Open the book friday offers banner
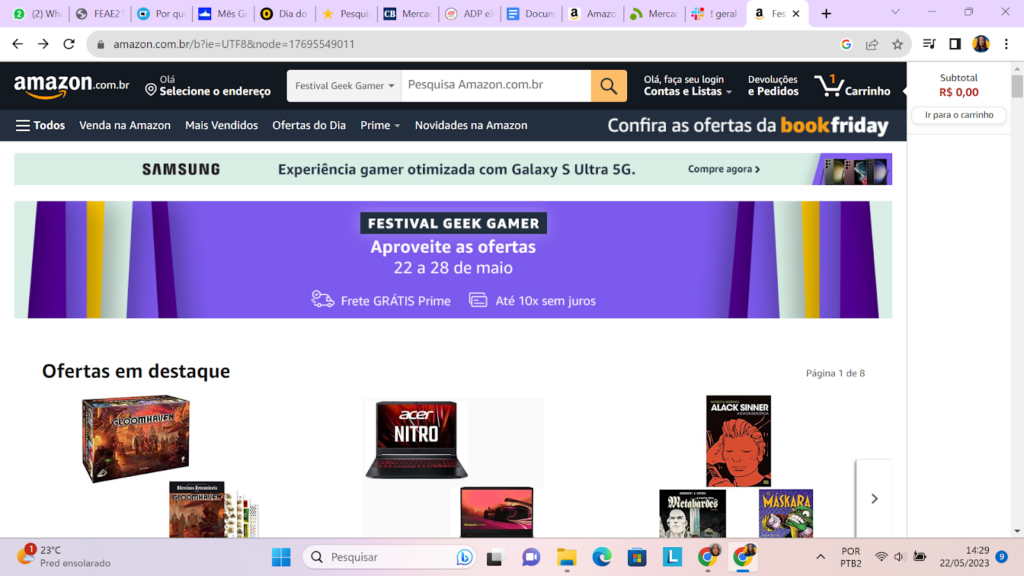1024x576 pixels. (748, 125)
